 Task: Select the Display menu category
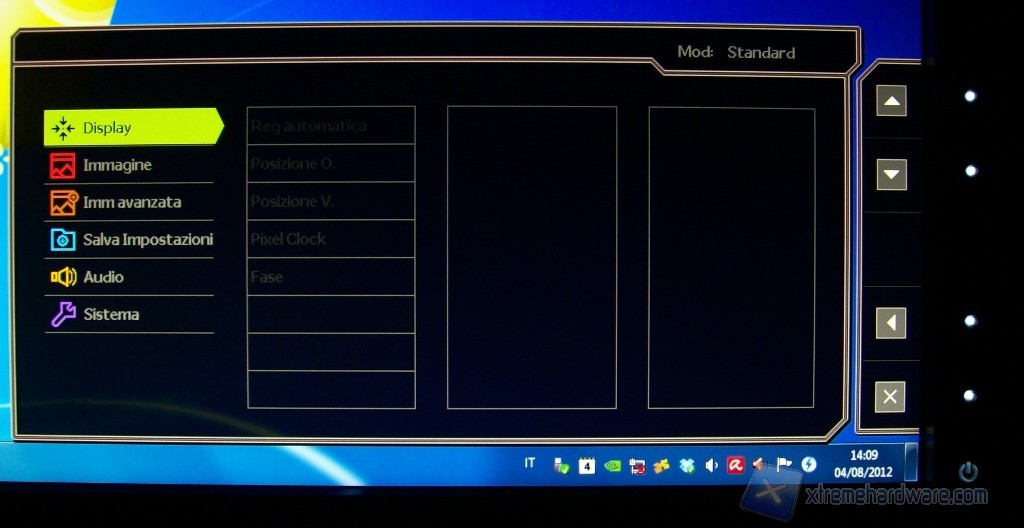click(x=130, y=127)
